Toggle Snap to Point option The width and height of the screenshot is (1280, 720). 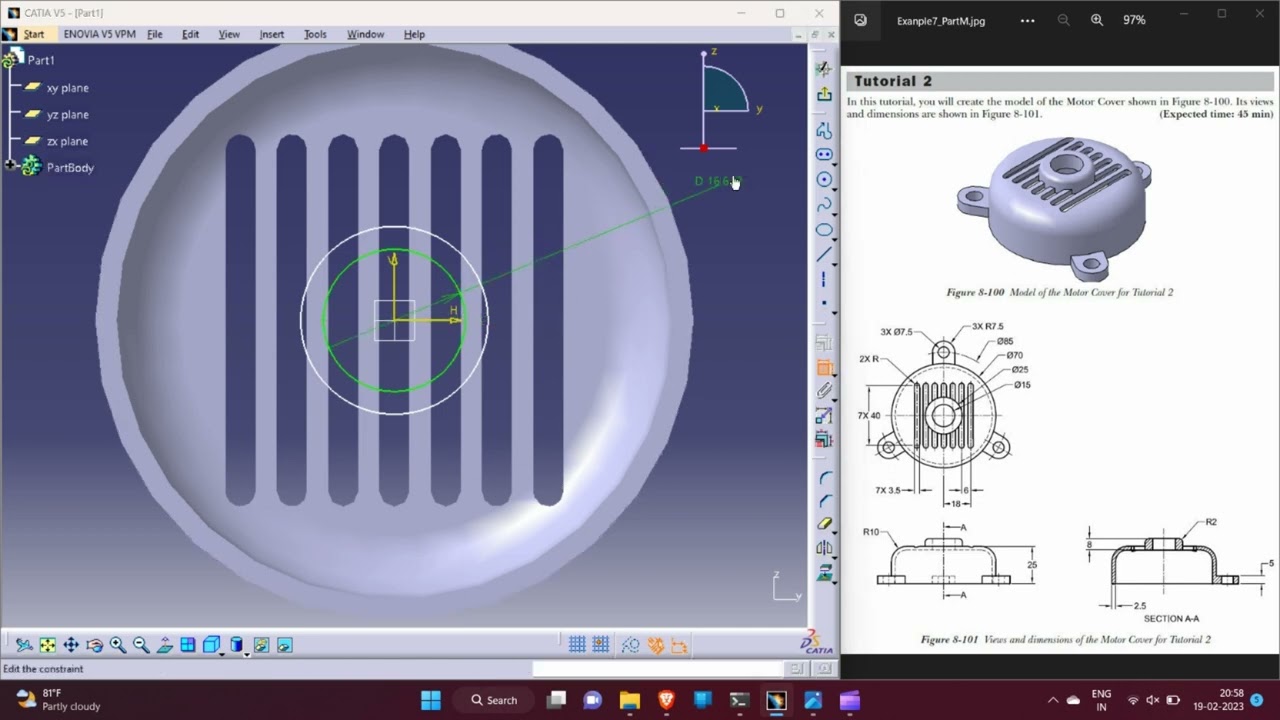pyautogui.click(x=601, y=645)
